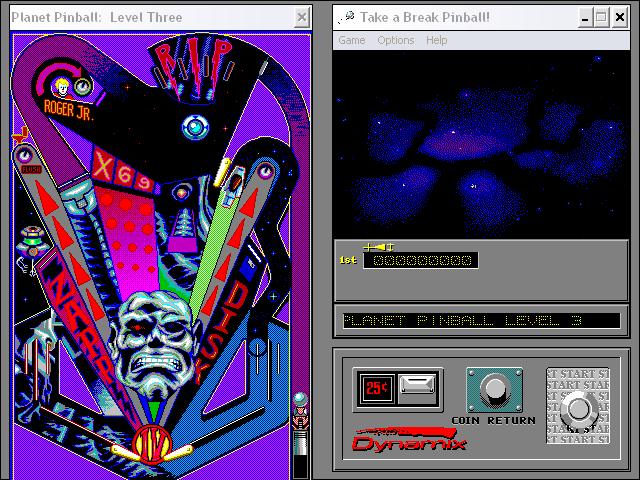Click the red toilet icon
Image resolution: width=640 pixels, height=480 pixels.
click(x=20, y=134)
